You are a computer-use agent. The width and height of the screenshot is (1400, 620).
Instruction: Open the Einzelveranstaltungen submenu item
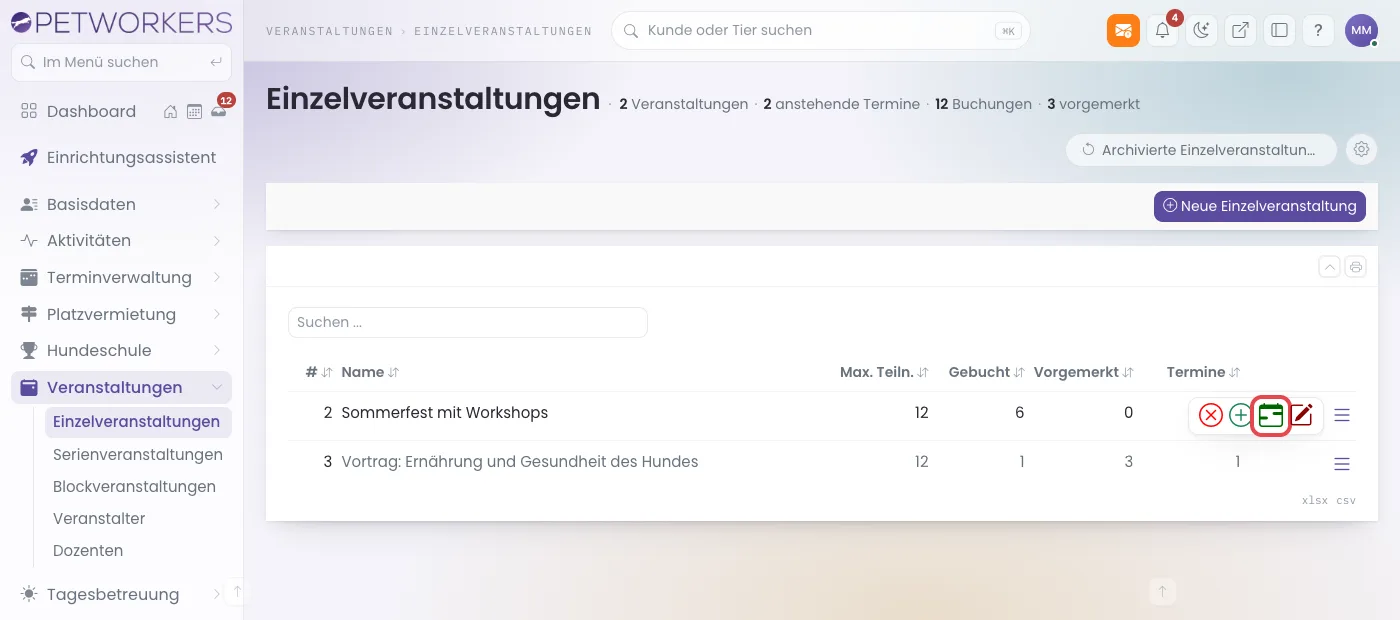pyautogui.click(x=138, y=422)
